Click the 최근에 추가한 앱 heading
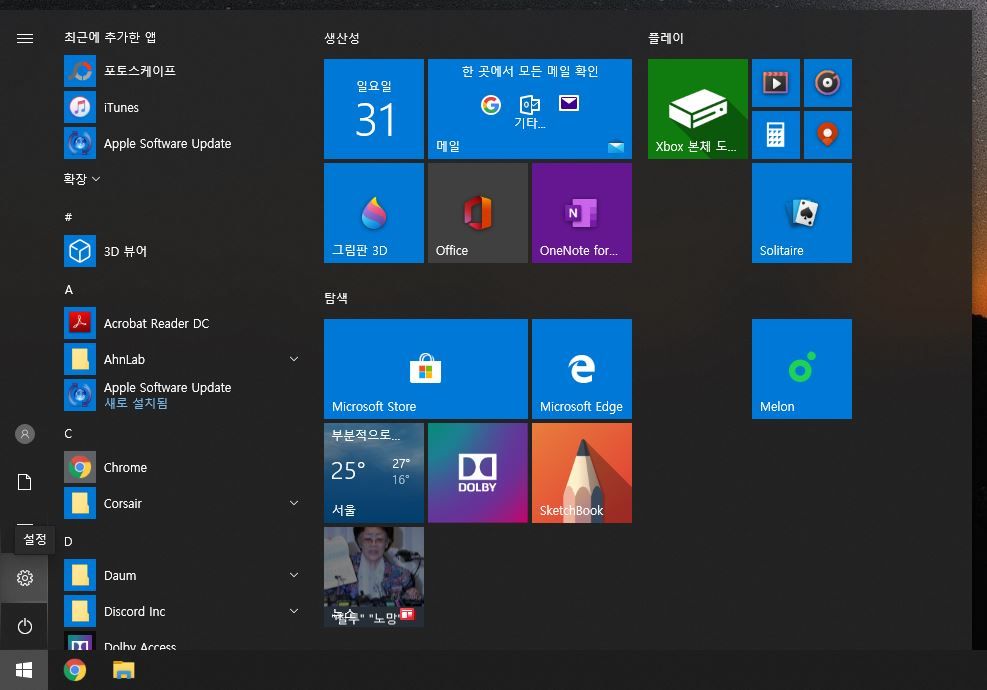The height and width of the screenshot is (690, 987). tap(110, 37)
